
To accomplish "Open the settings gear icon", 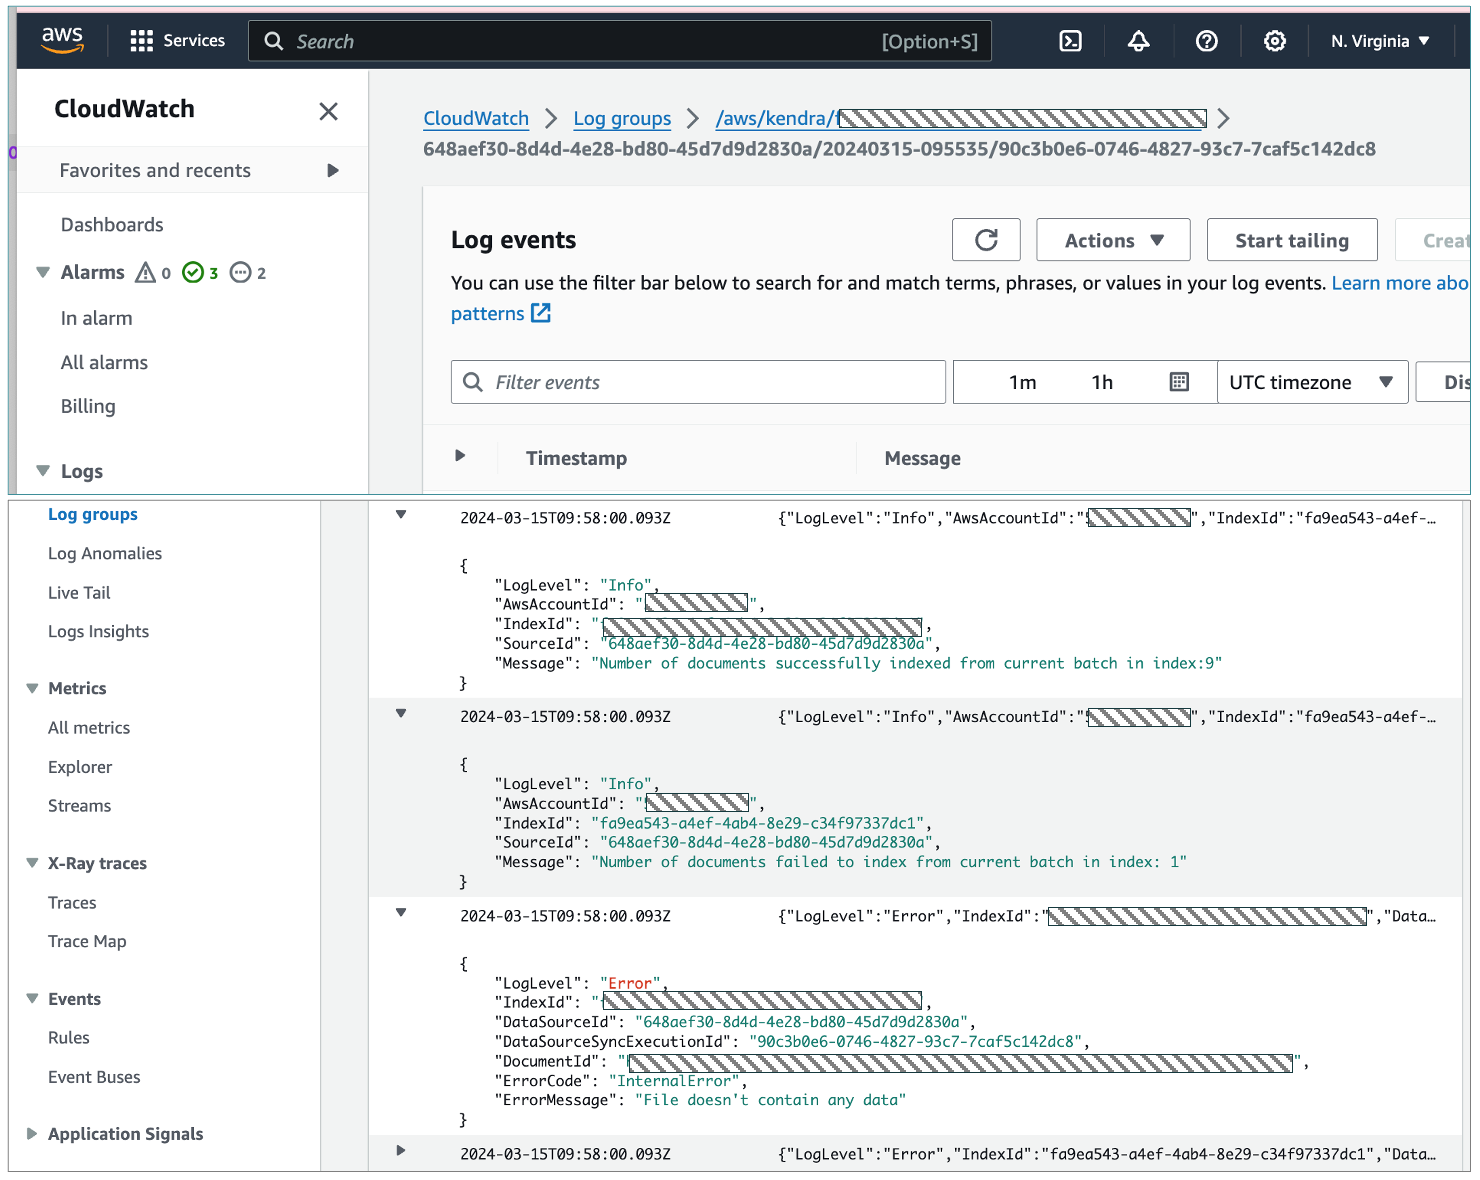I will [x=1274, y=41].
